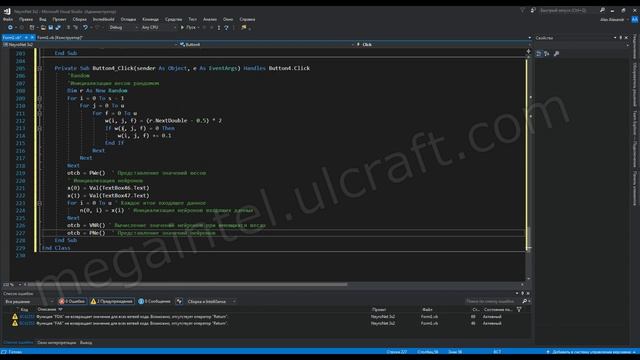Click Пуск start button label
640x360 pixels.
[191, 27]
